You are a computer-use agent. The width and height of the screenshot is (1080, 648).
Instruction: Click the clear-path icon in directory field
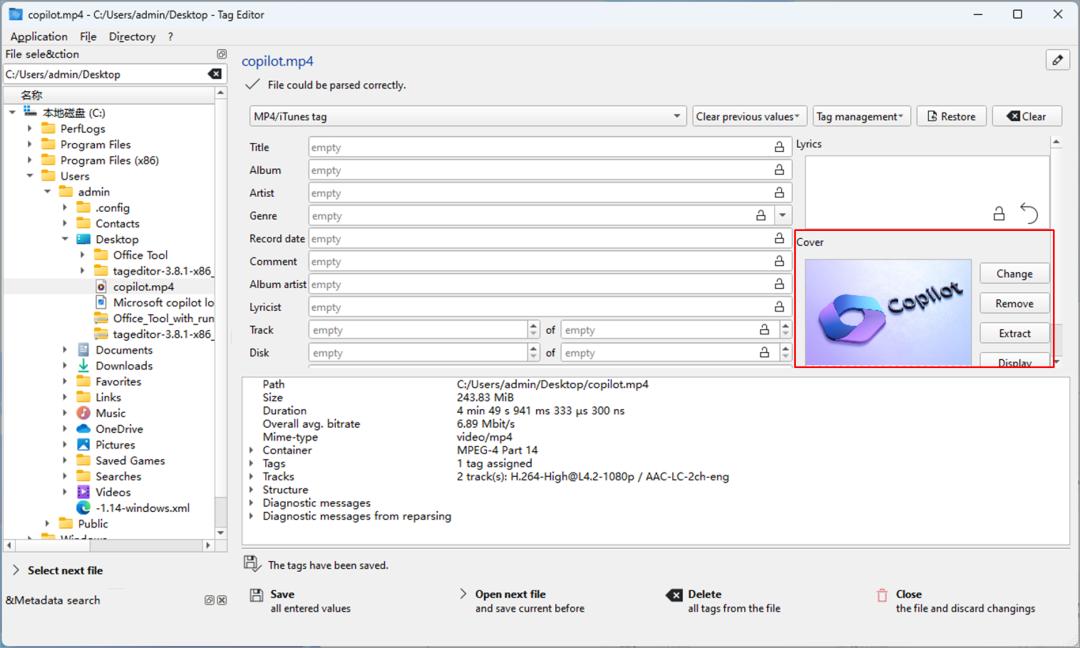pyautogui.click(x=215, y=74)
